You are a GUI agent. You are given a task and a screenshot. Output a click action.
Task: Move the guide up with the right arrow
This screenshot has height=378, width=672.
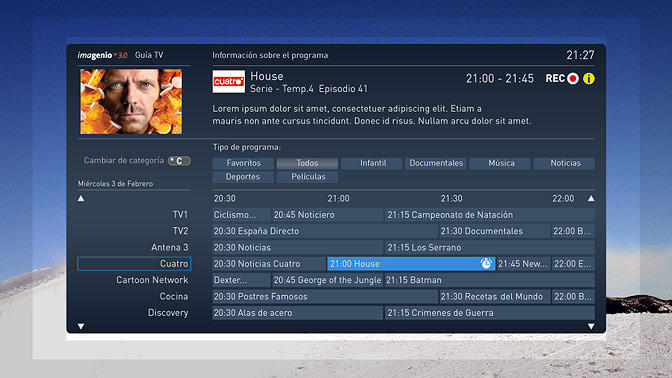(591, 198)
